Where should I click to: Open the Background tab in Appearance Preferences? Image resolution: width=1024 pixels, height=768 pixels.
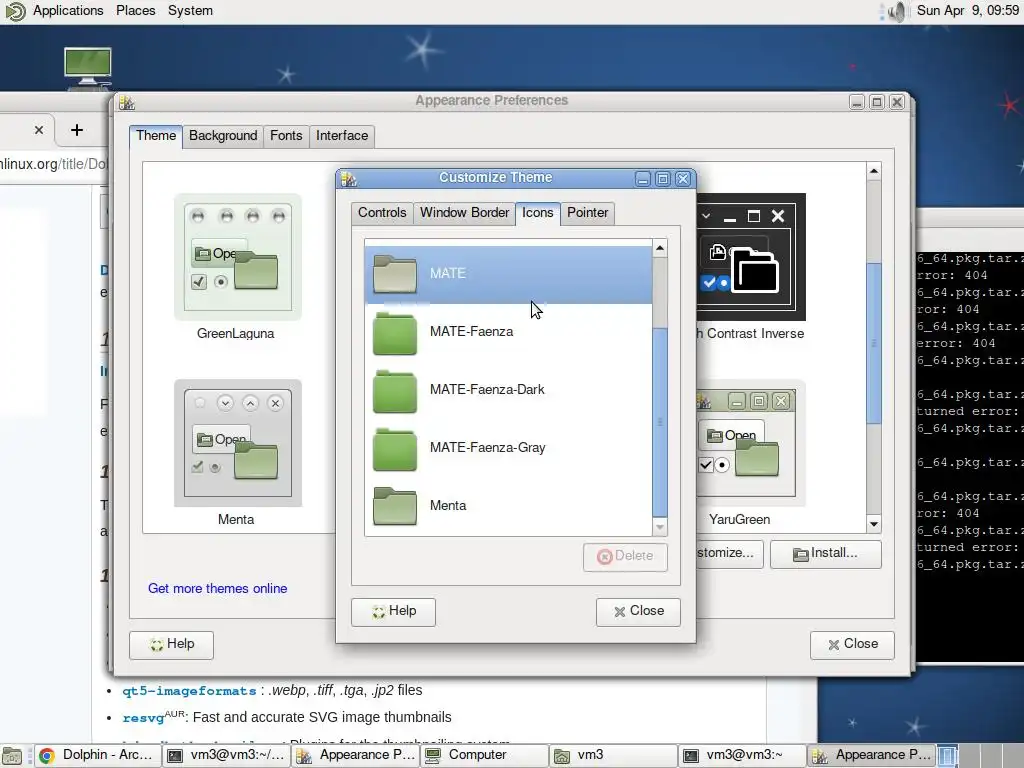[223, 136]
